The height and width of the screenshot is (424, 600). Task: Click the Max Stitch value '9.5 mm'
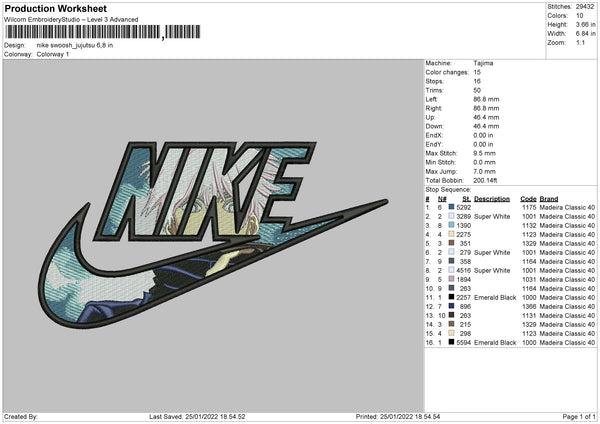click(484, 153)
